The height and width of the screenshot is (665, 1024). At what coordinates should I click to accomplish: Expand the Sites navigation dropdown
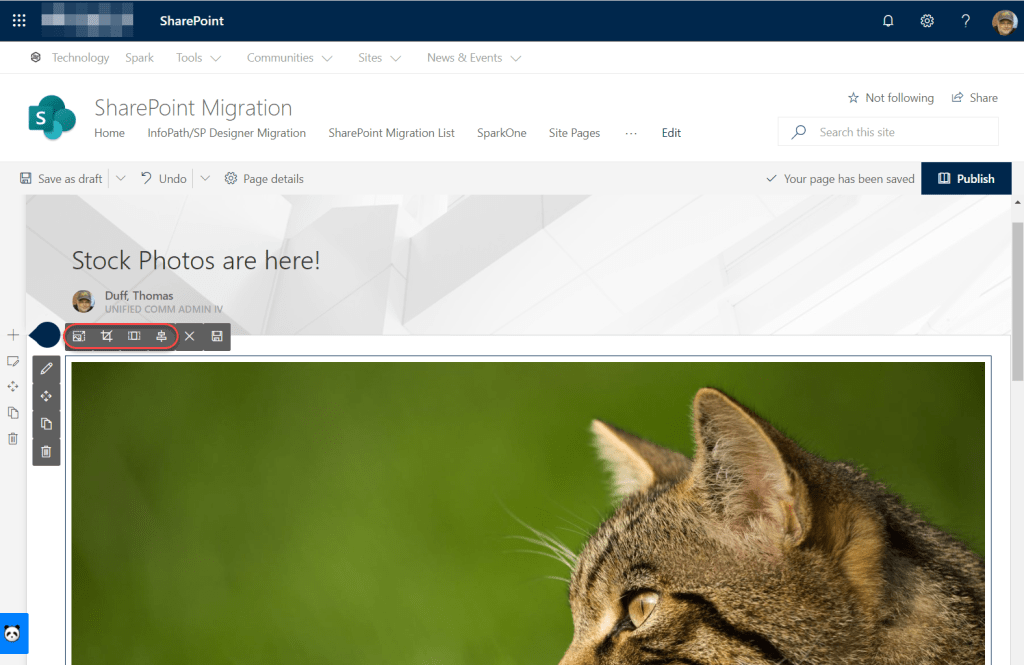[x=378, y=57]
